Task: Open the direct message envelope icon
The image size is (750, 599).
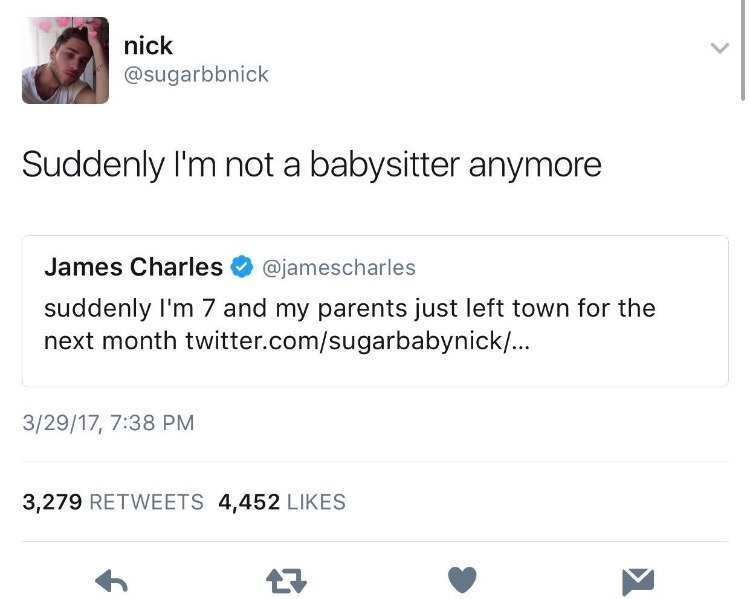Action: (637, 580)
